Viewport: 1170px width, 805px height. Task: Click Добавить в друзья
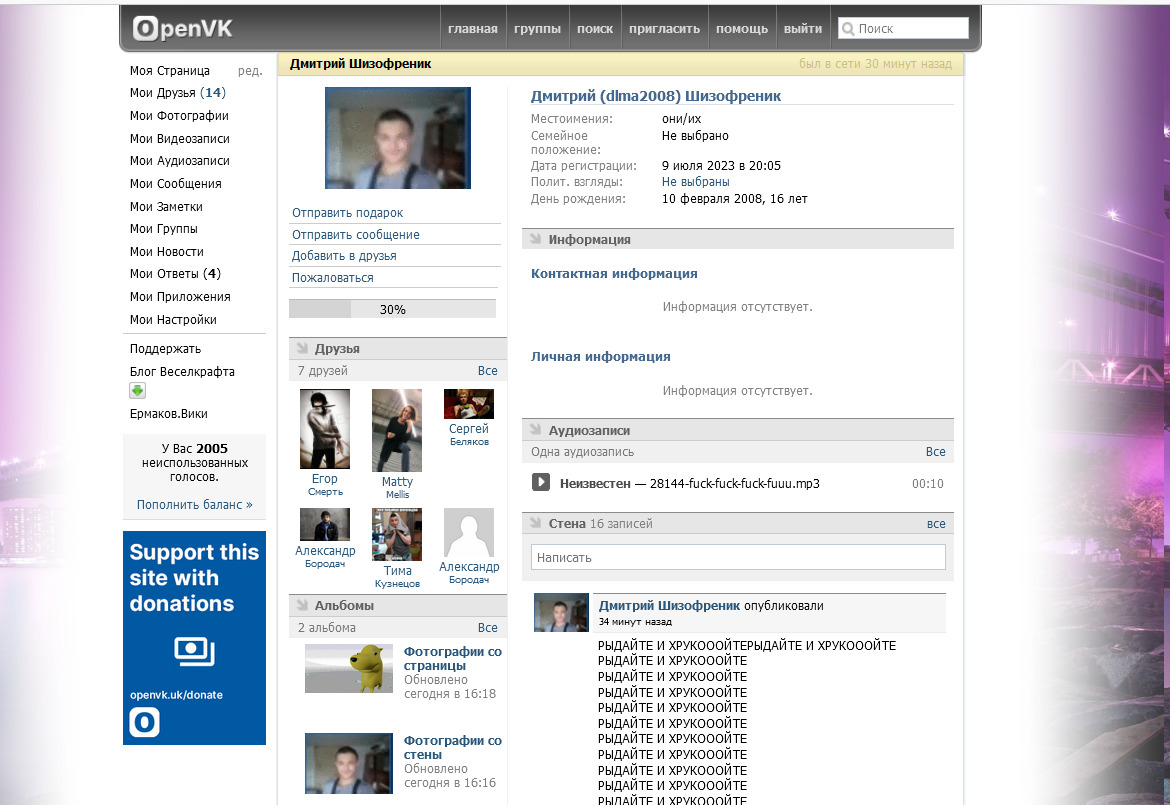pos(344,256)
